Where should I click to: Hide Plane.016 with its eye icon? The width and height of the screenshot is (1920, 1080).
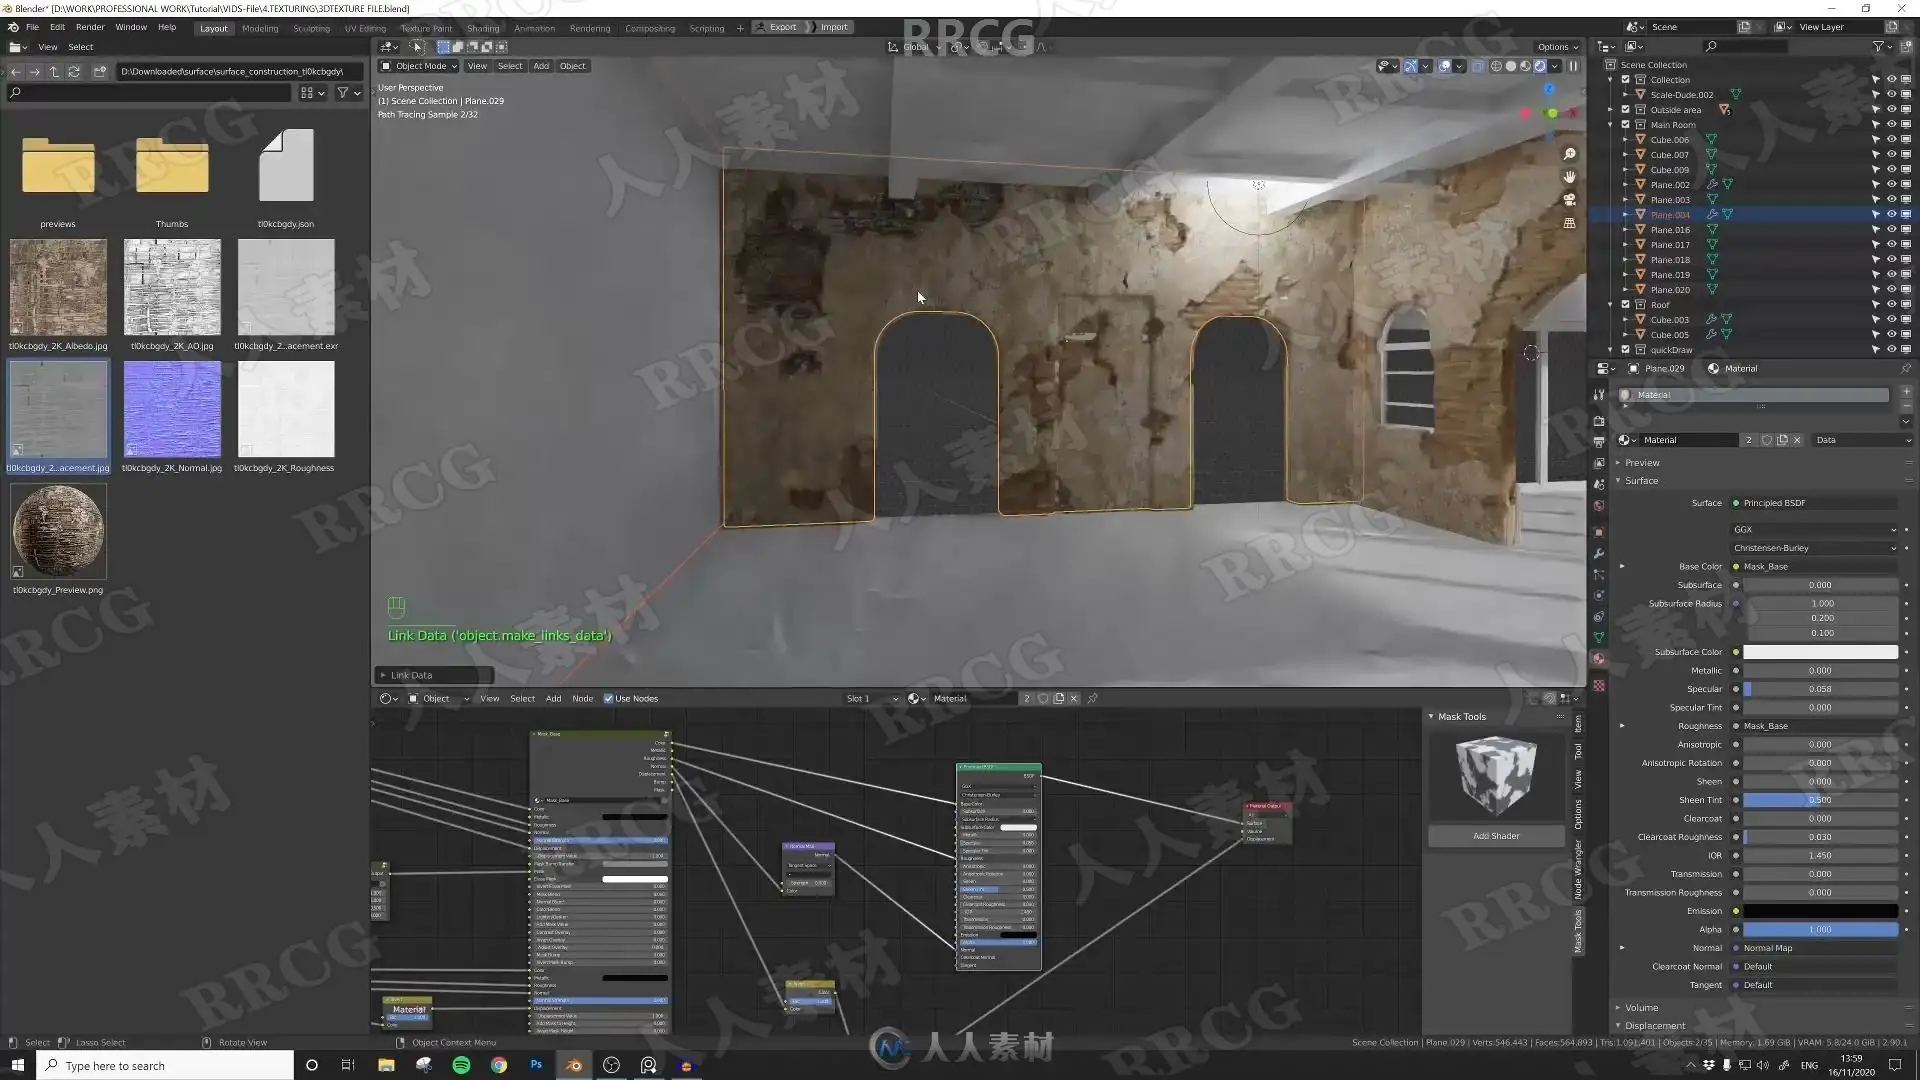click(x=1891, y=230)
